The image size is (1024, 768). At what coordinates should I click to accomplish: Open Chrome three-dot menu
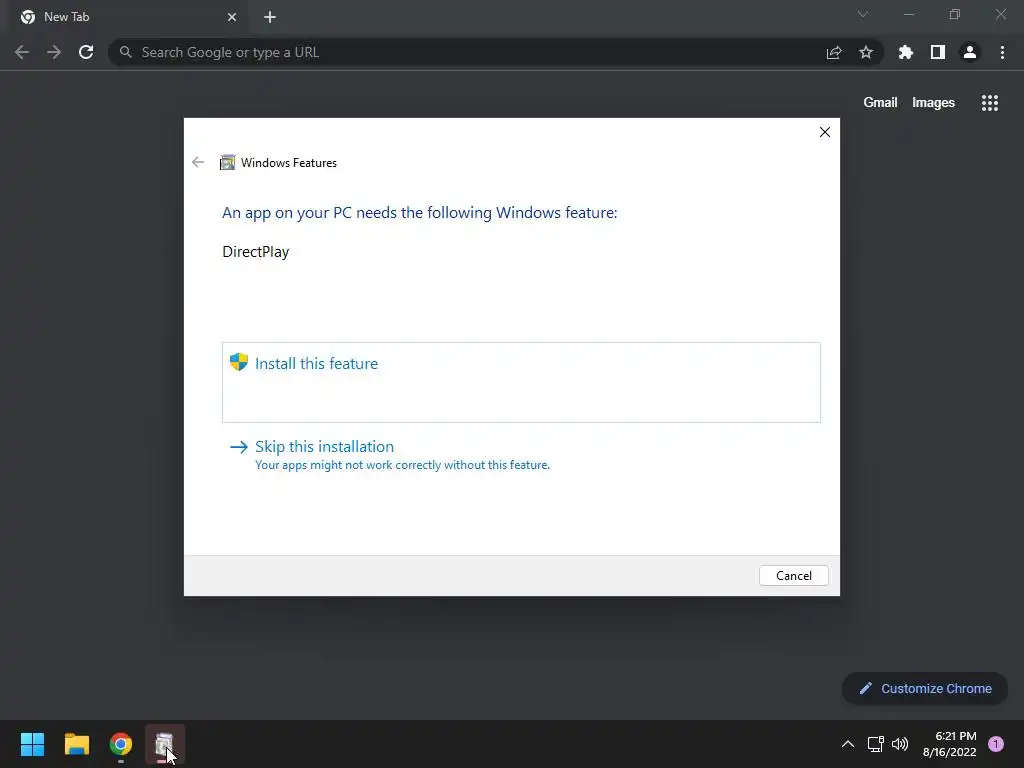[x=1002, y=52]
